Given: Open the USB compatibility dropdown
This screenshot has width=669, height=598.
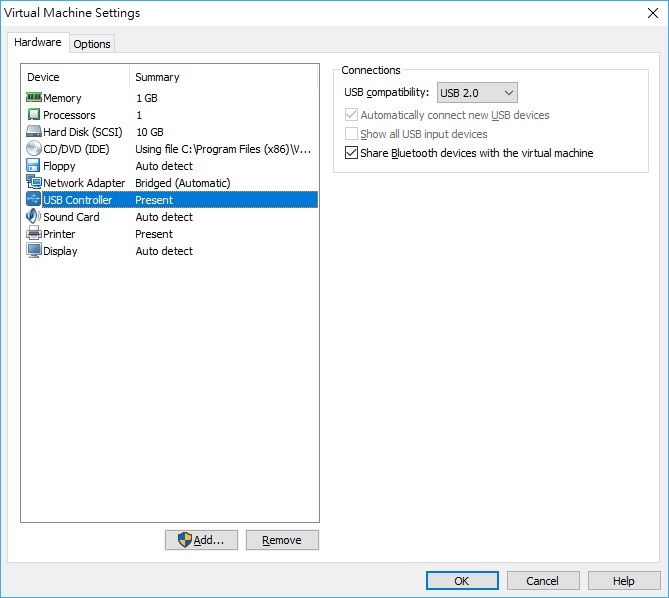Looking at the screenshot, I should [x=477, y=93].
